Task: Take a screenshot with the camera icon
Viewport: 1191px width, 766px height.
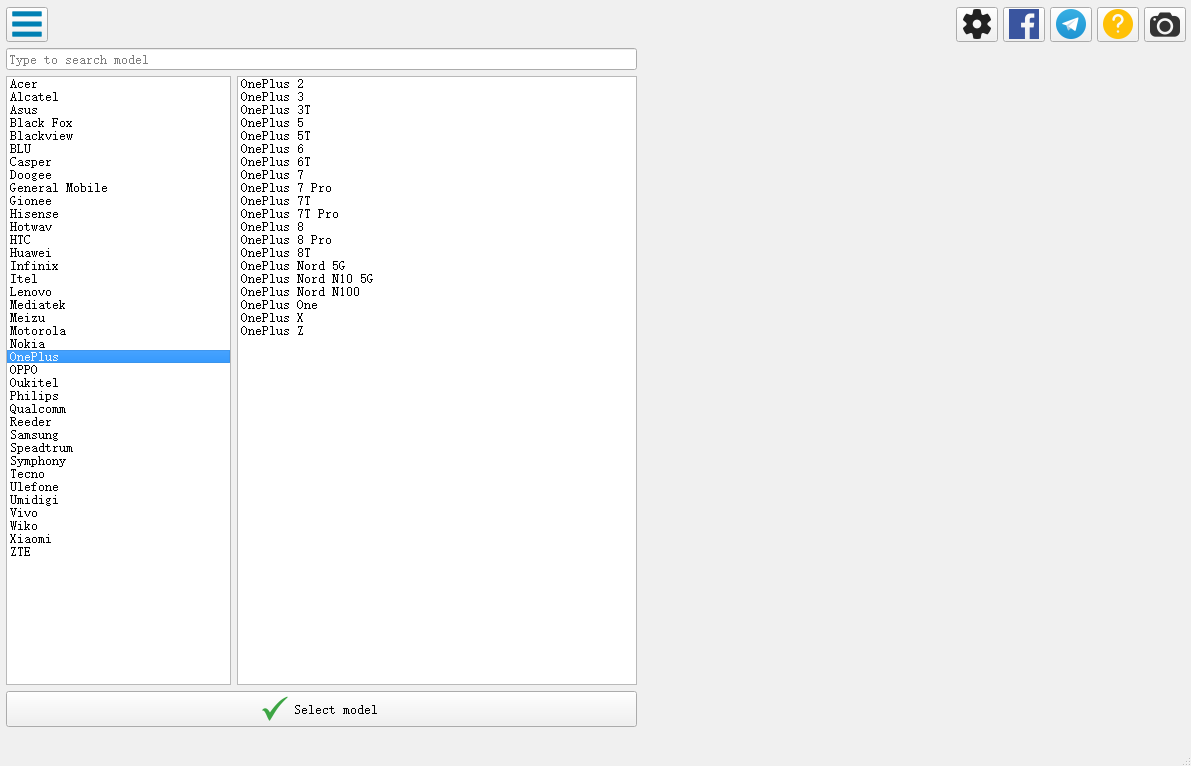Action: pos(1164,24)
